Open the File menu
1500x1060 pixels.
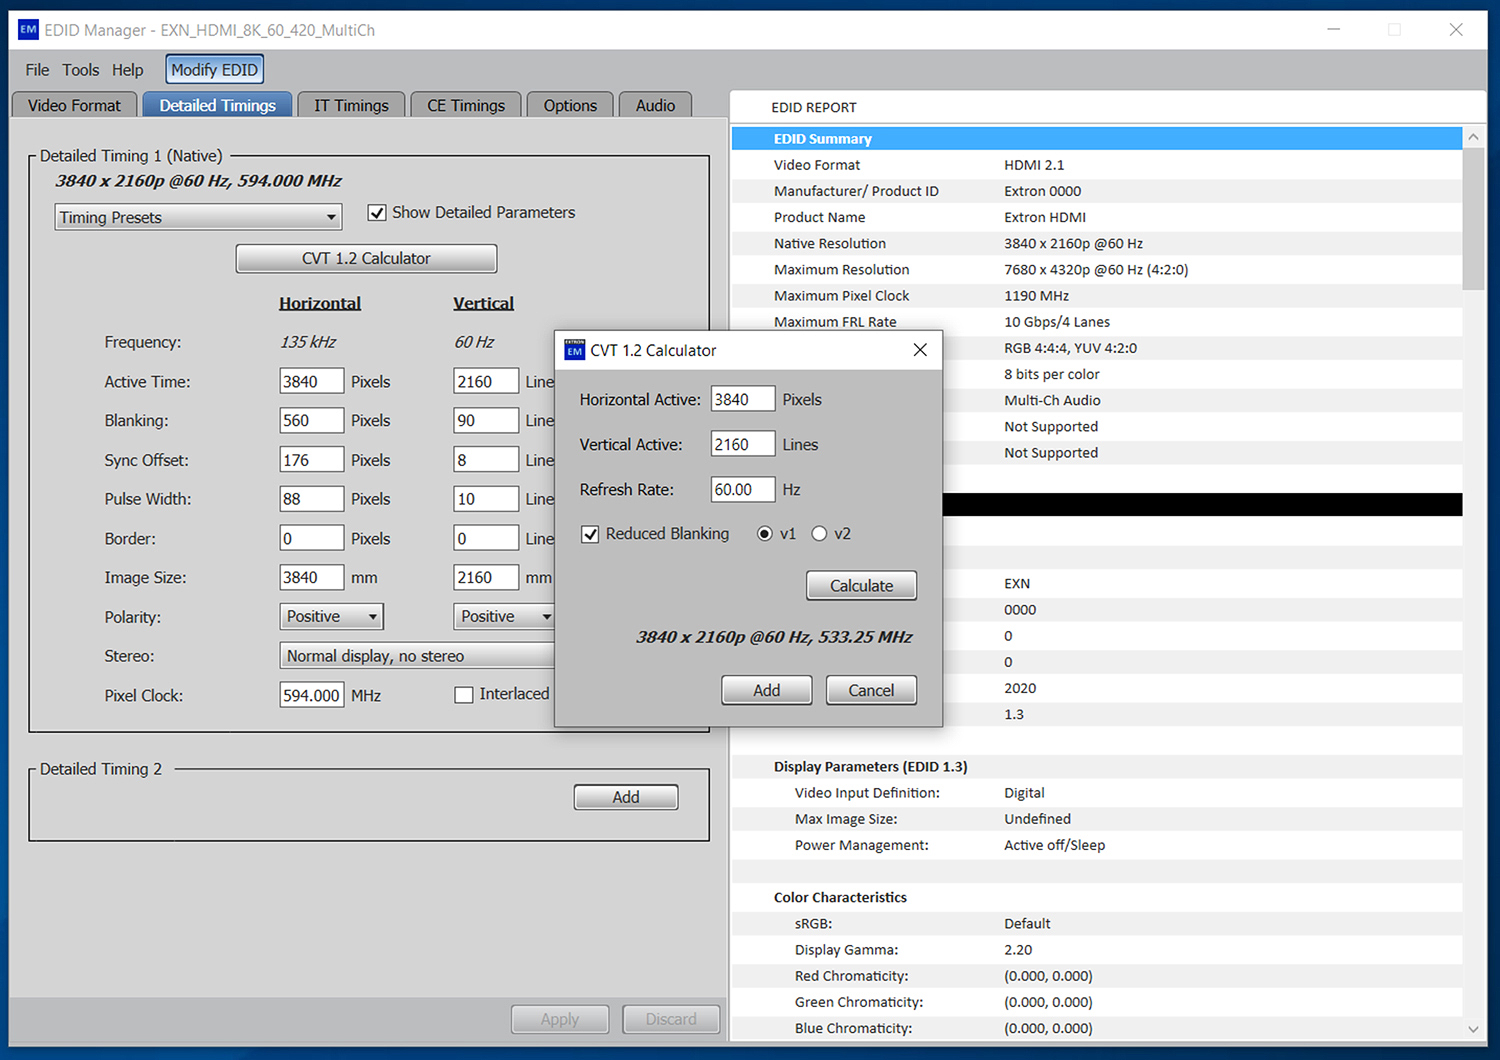(37, 70)
